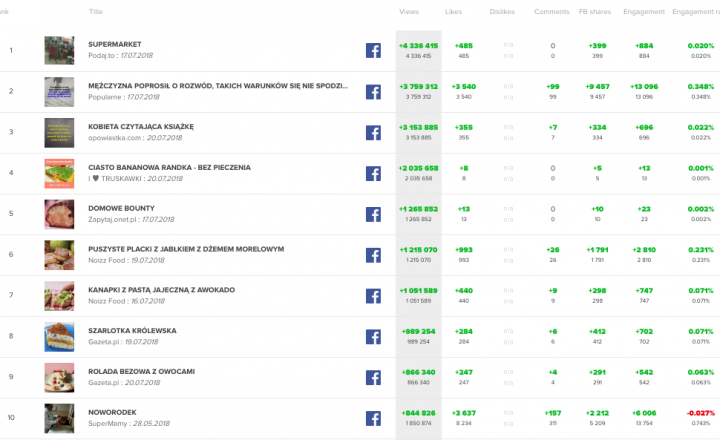Viewport: 720px width, 440px height.
Task: Sort table by Views column header
Action: (x=409, y=12)
